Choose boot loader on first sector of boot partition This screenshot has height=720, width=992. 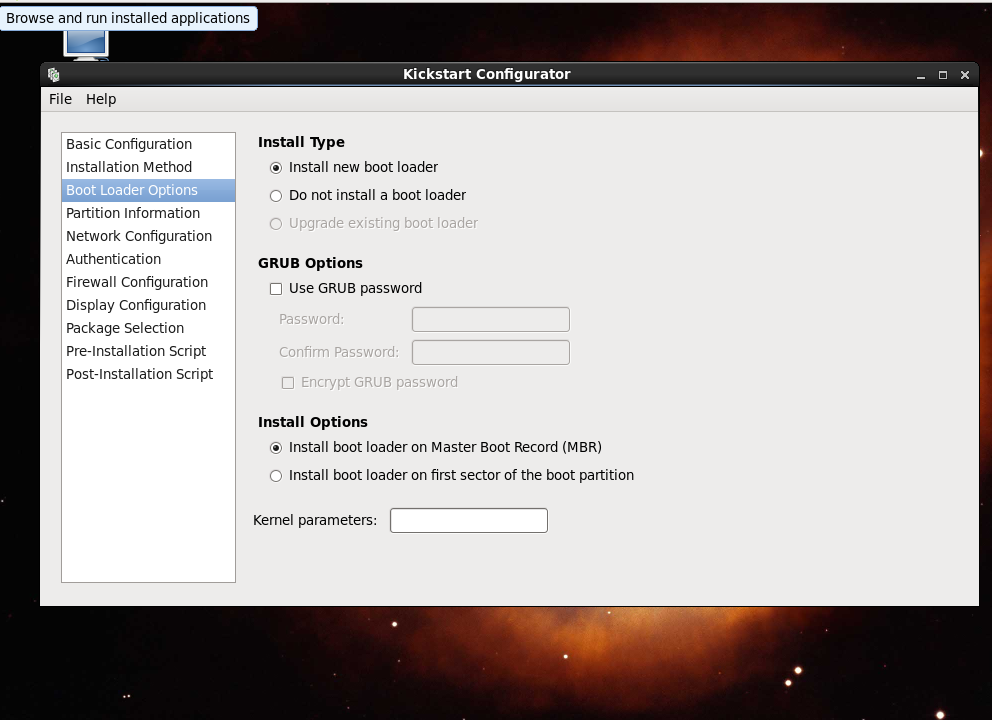point(276,476)
